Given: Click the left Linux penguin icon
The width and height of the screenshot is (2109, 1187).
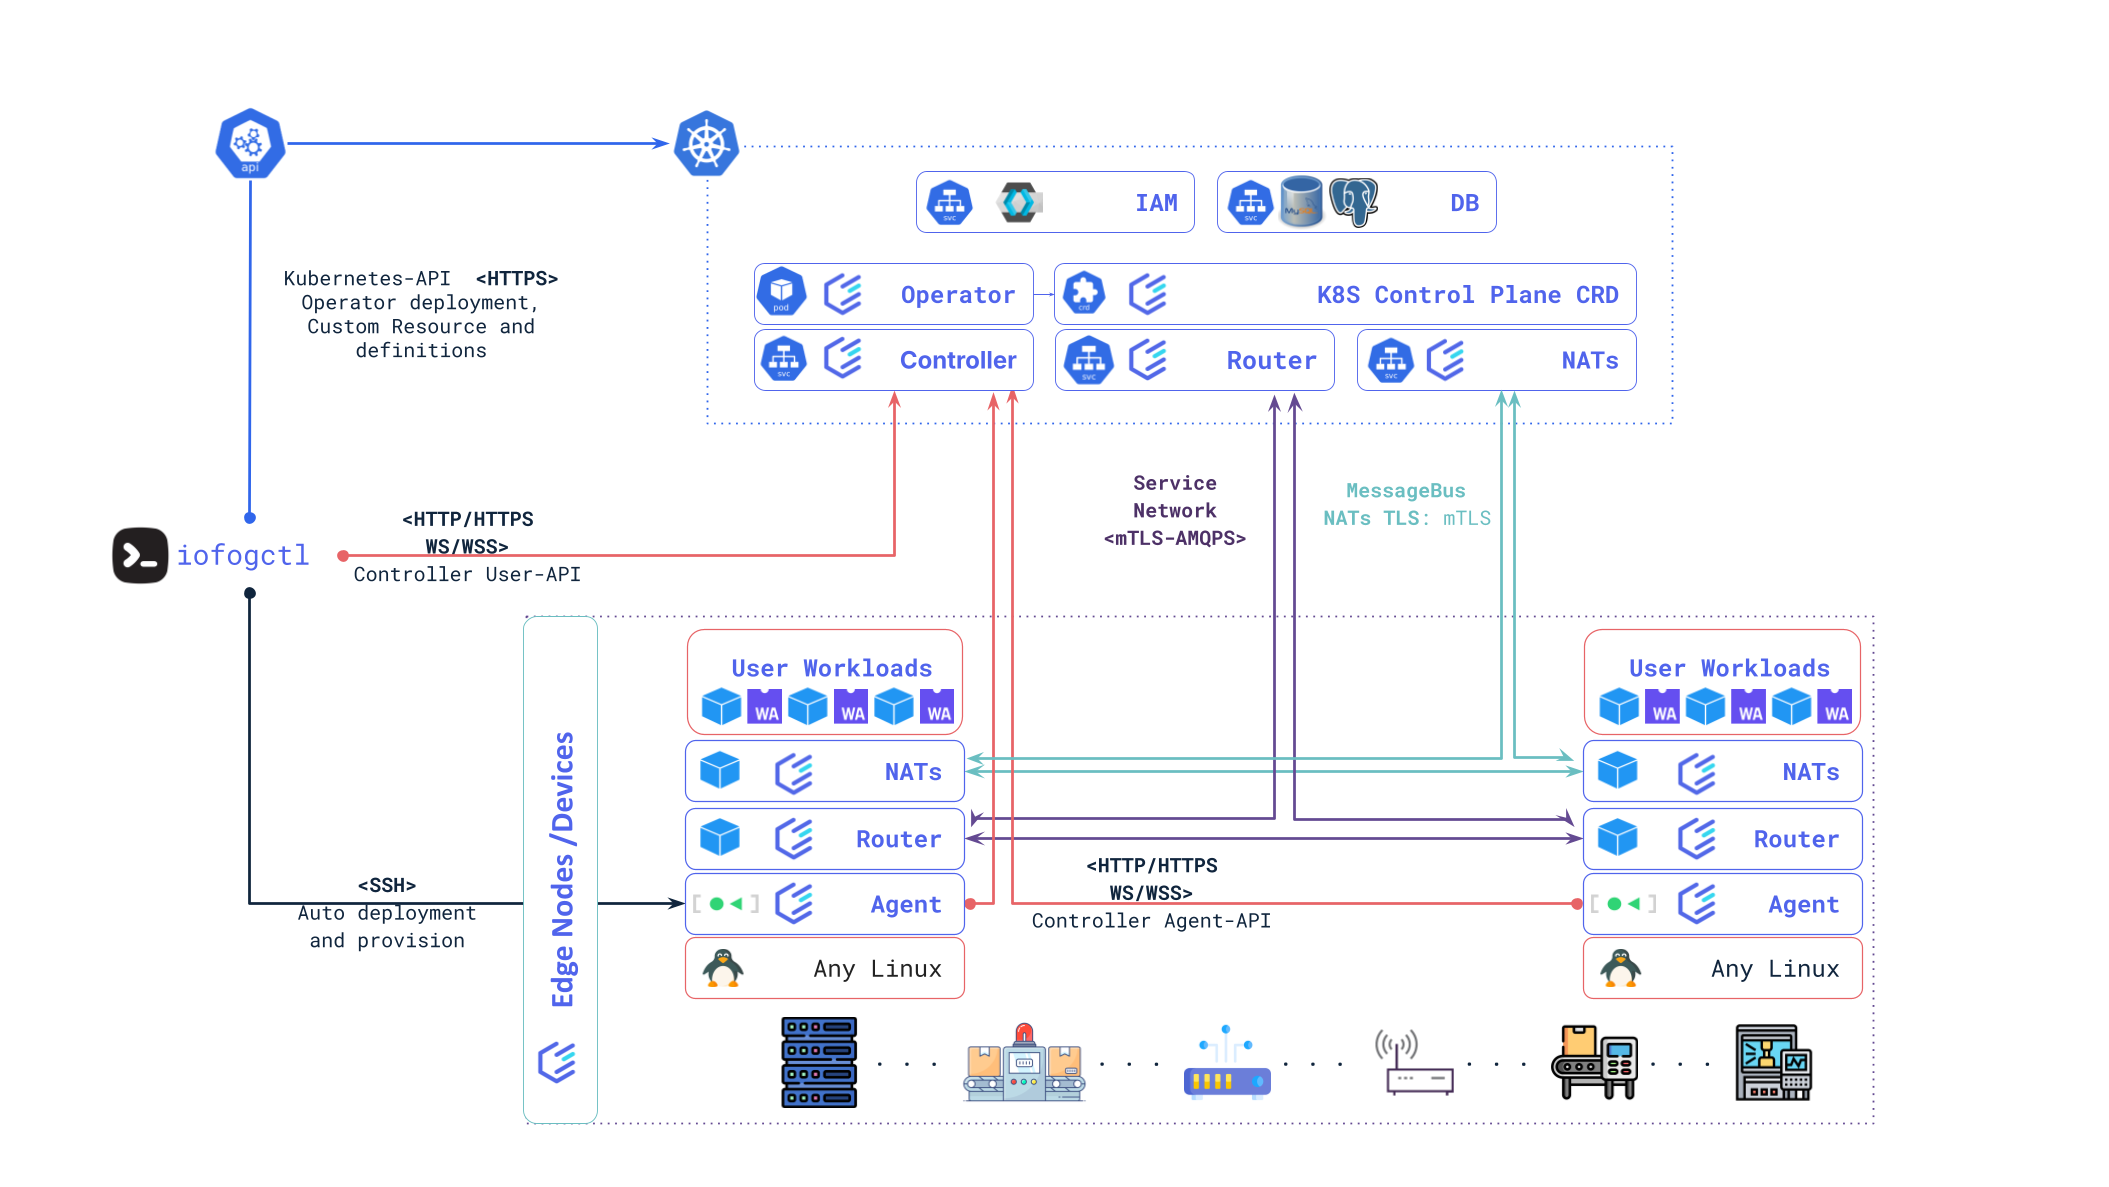Looking at the screenshot, I should pos(722,968).
